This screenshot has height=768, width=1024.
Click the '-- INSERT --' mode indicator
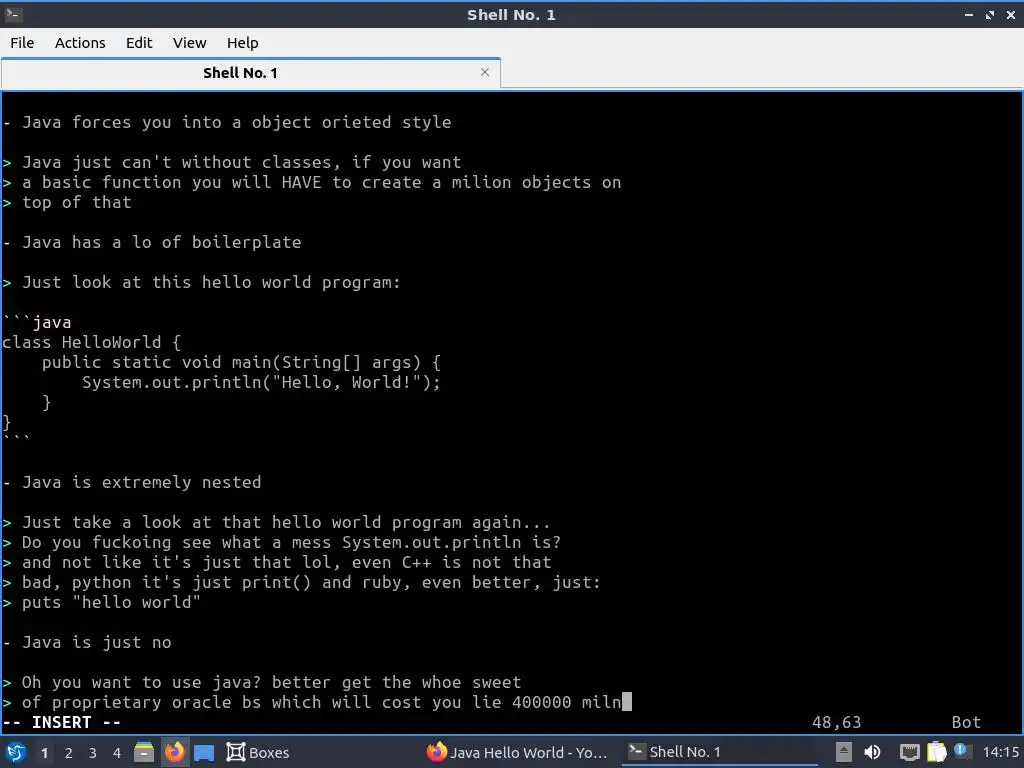pyautogui.click(x=61, y=722)
